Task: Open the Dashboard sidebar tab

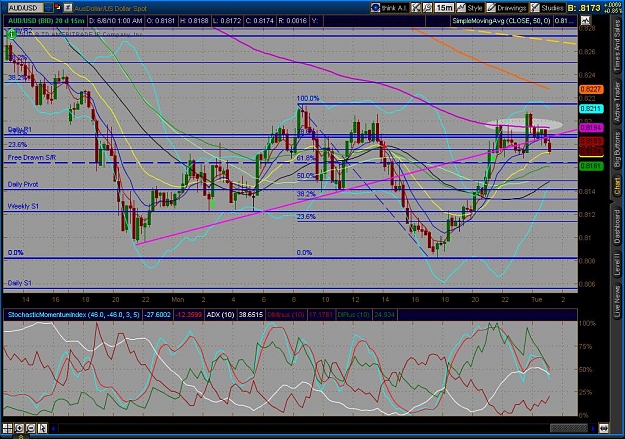Action: 617,226
